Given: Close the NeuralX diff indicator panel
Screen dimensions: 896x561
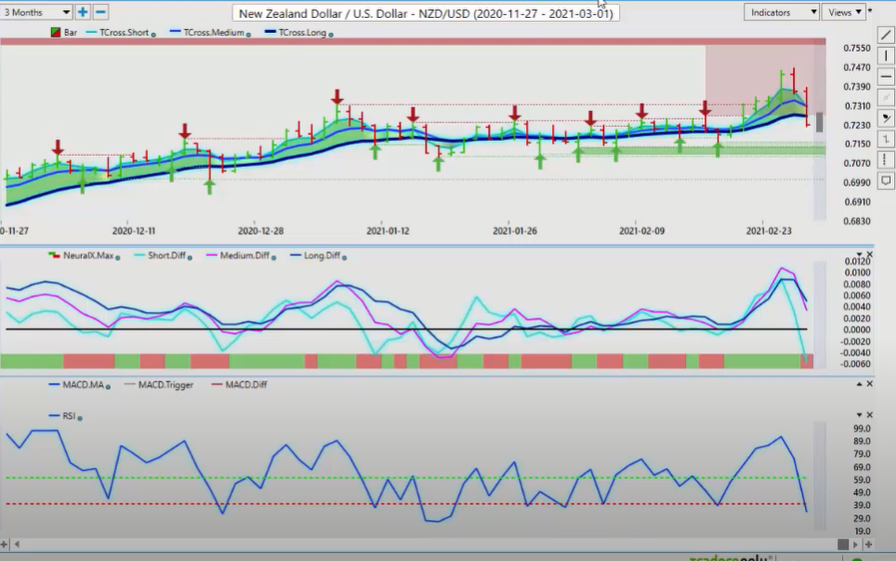Looking at the screenshot, I should [870, 254].
